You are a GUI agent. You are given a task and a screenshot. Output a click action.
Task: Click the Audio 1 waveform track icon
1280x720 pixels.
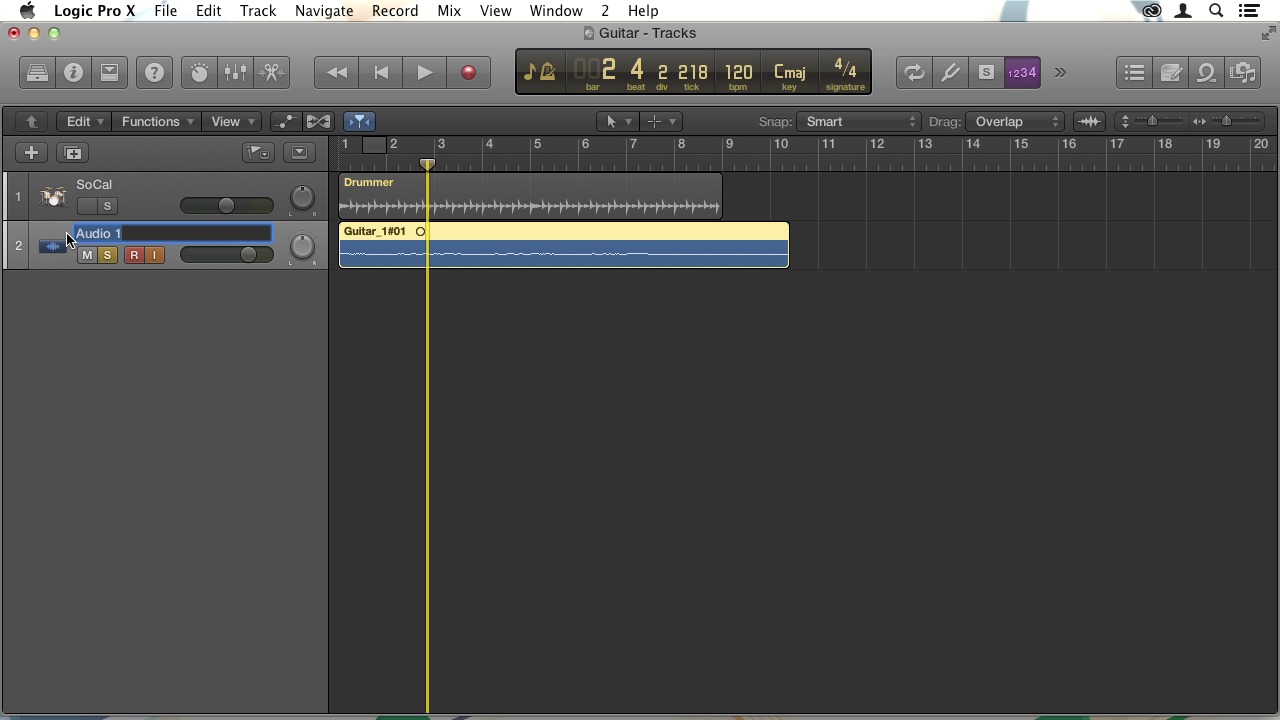(52, 246)
